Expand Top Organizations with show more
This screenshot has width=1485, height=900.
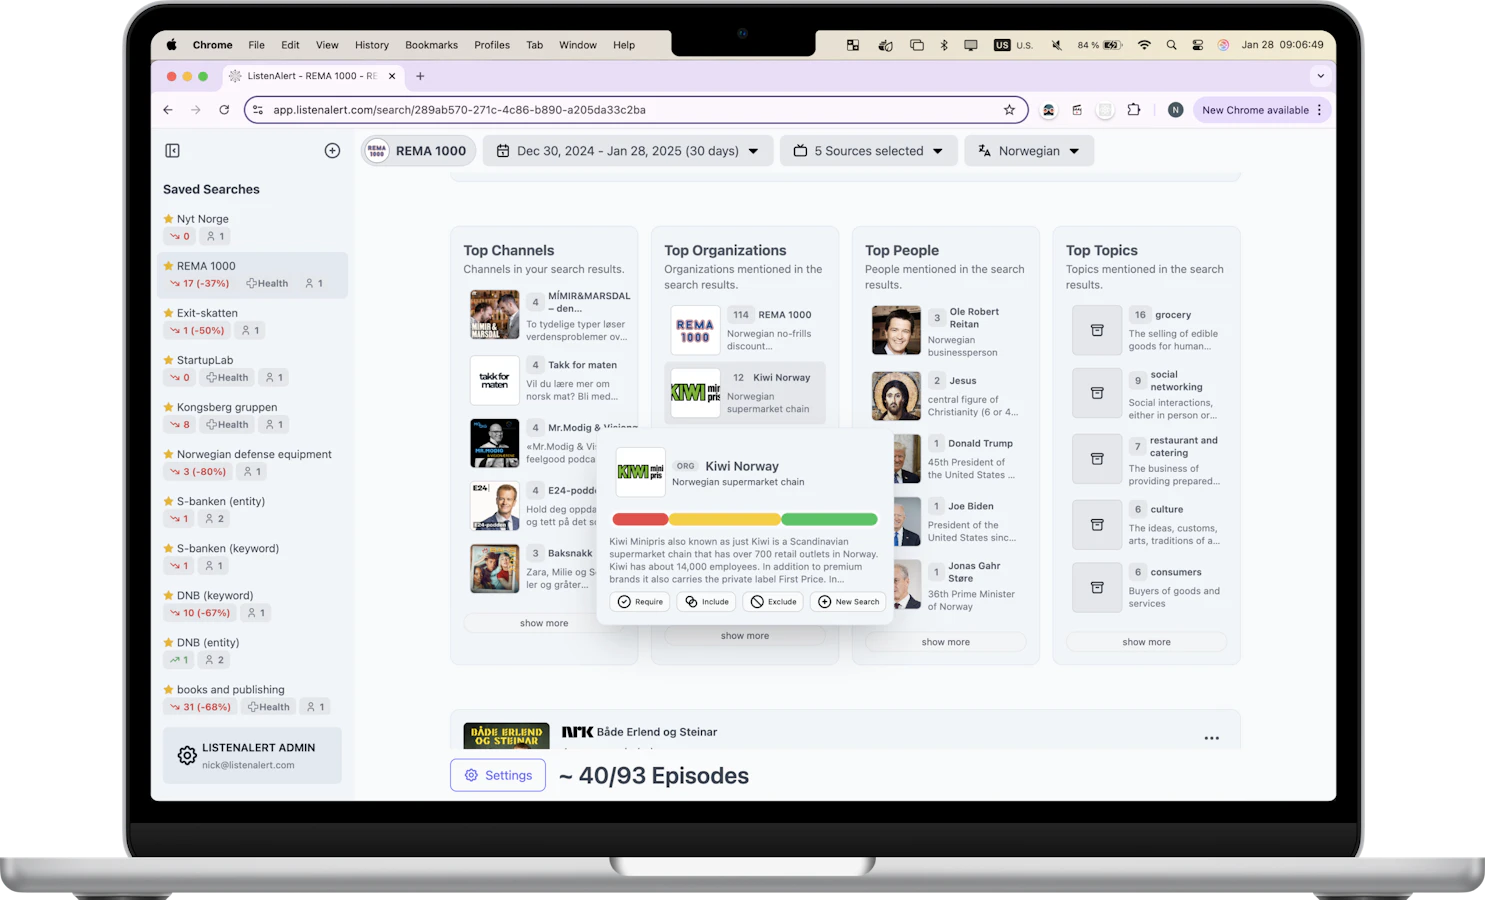click(x=745, y=636)
